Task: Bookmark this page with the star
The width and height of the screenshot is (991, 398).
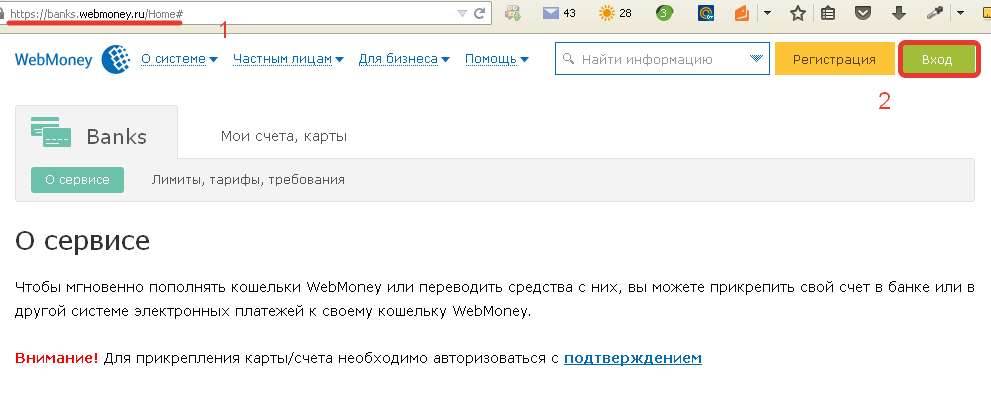Action: tap(798, 13)
